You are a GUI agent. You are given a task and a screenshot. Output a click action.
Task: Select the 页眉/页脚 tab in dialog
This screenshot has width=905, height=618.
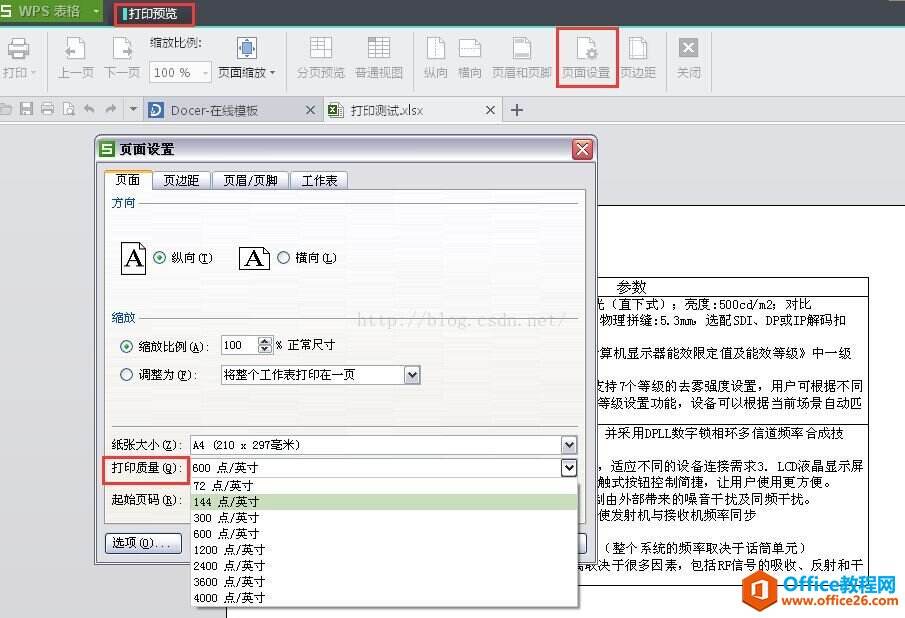tap(250, 181)
